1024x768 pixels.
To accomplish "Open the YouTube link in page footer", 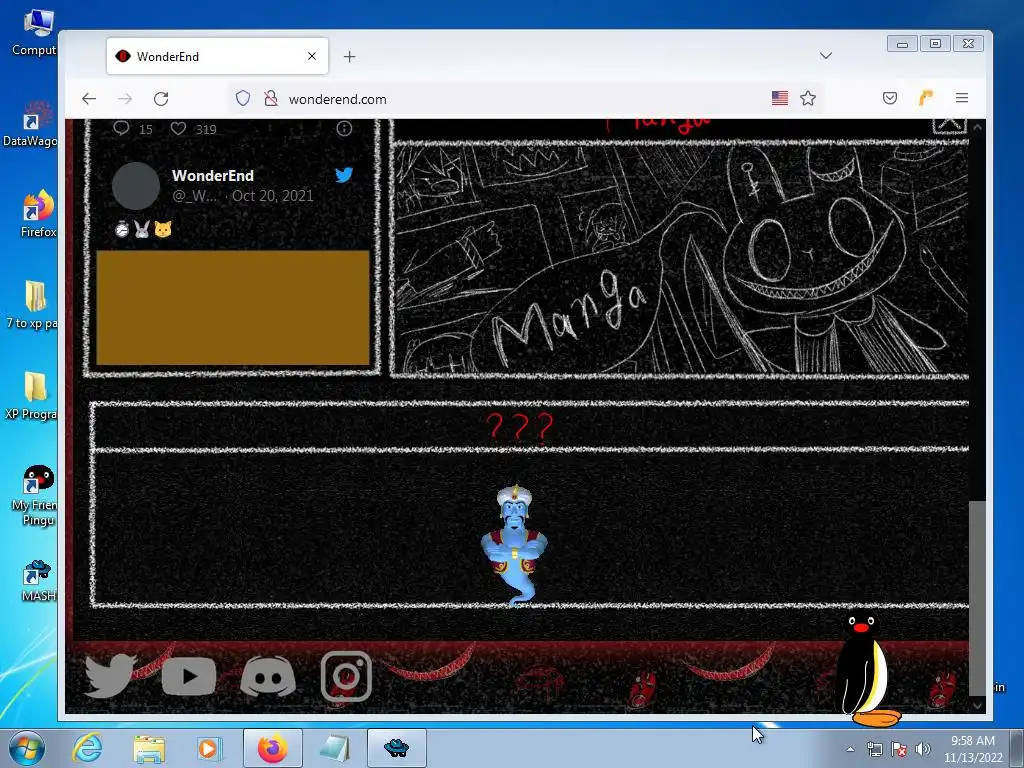I will click(x=189, y=677).
